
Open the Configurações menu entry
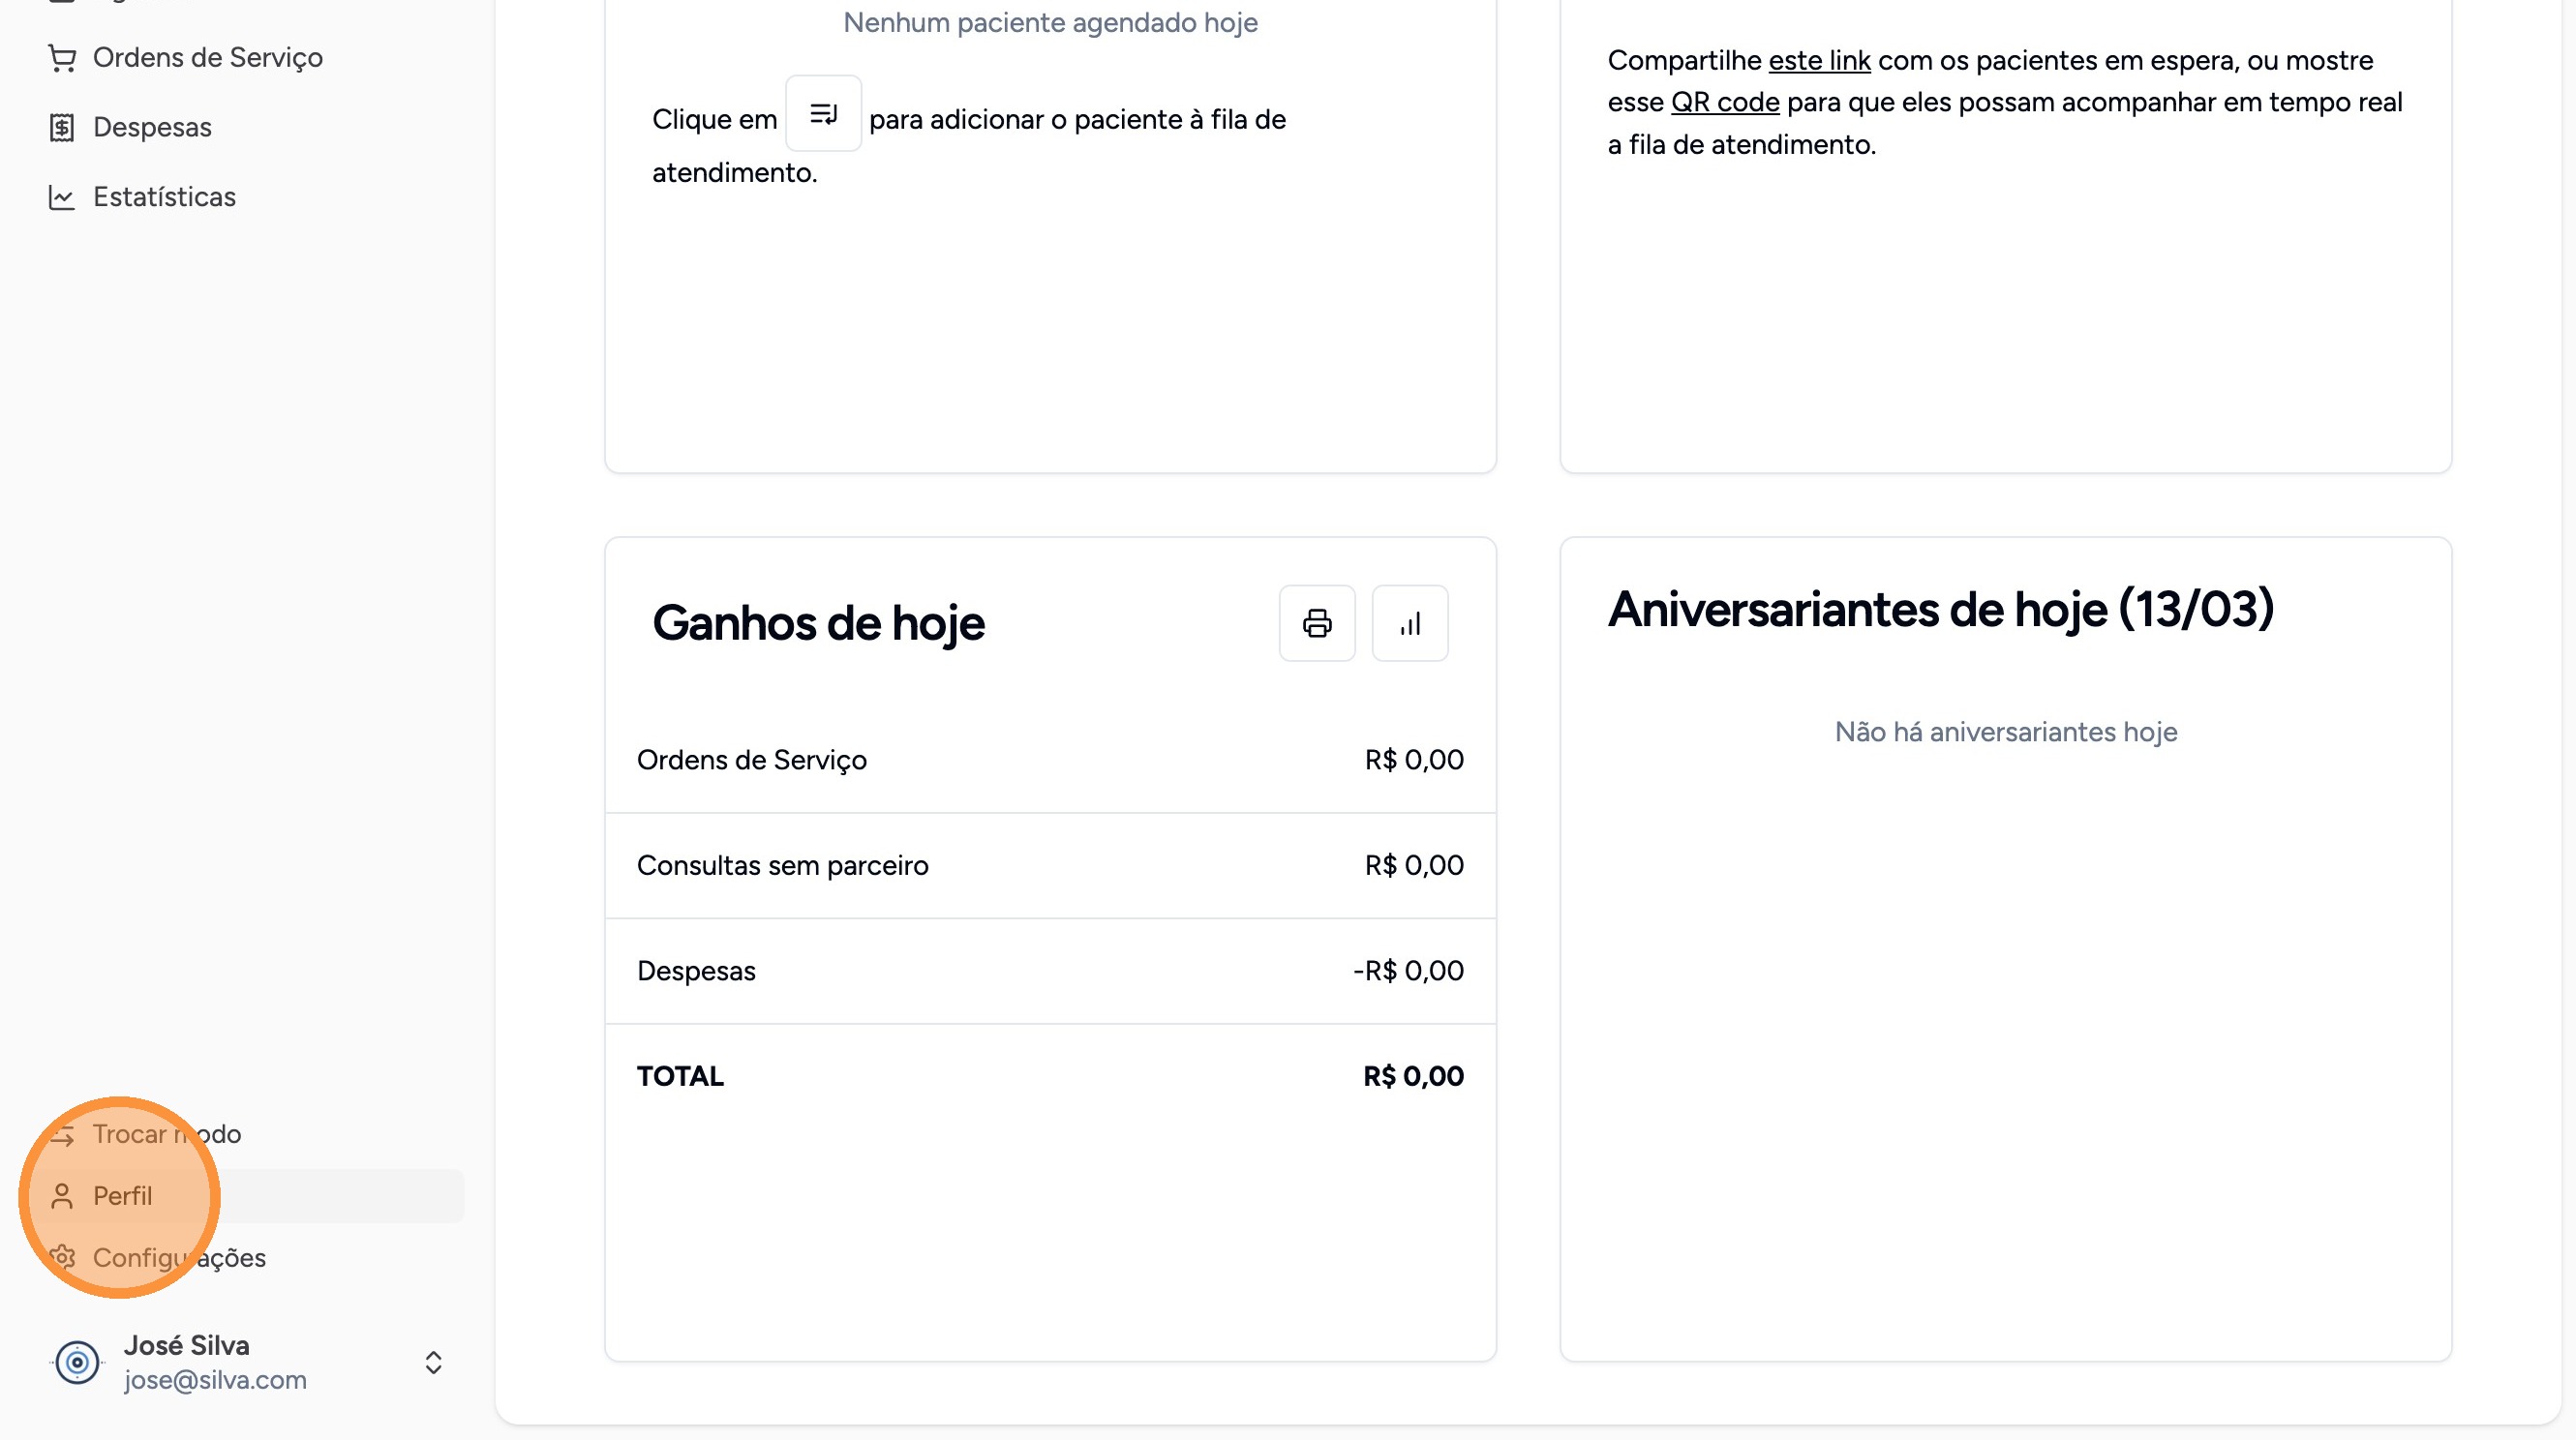coord(180,1257)
